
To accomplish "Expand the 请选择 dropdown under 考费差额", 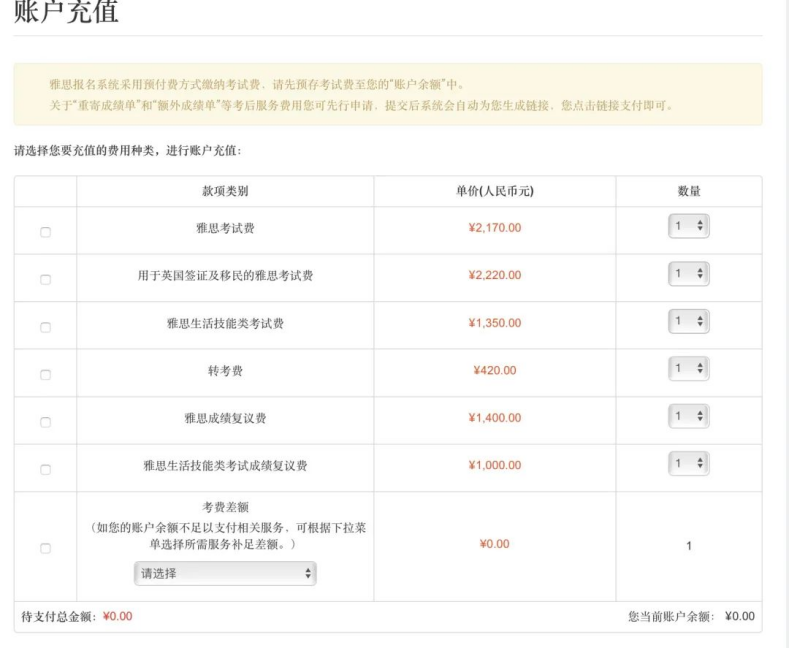I will (x=225, y=573).
